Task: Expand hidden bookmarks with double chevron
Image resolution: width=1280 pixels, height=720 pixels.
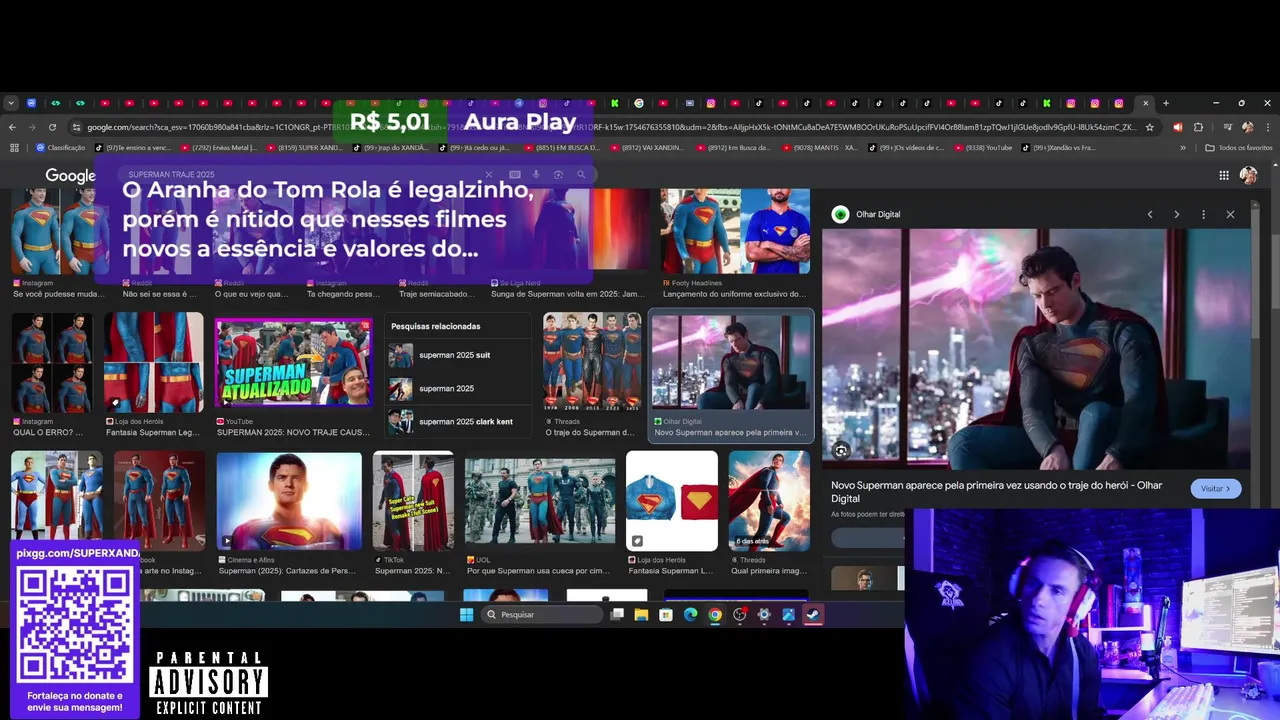Action: pyautogui.click(x=1183, y=148)
